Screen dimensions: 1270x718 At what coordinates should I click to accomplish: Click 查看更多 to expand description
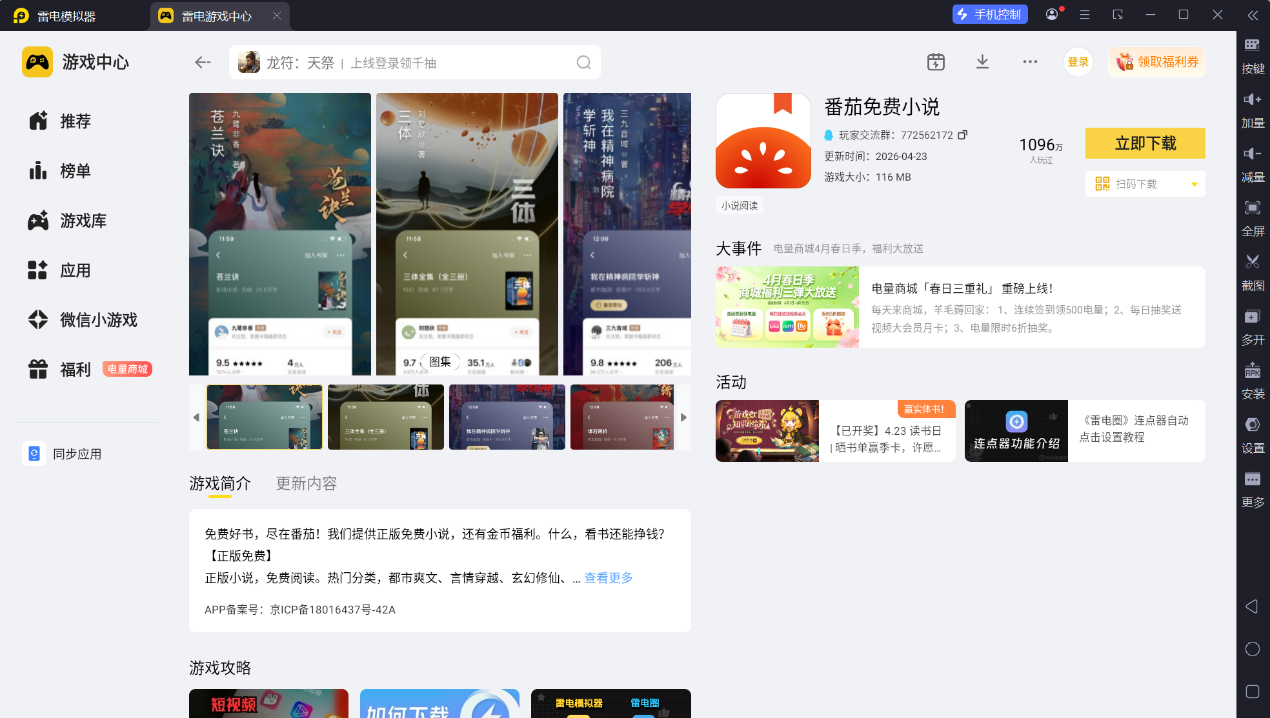[609, 578]
